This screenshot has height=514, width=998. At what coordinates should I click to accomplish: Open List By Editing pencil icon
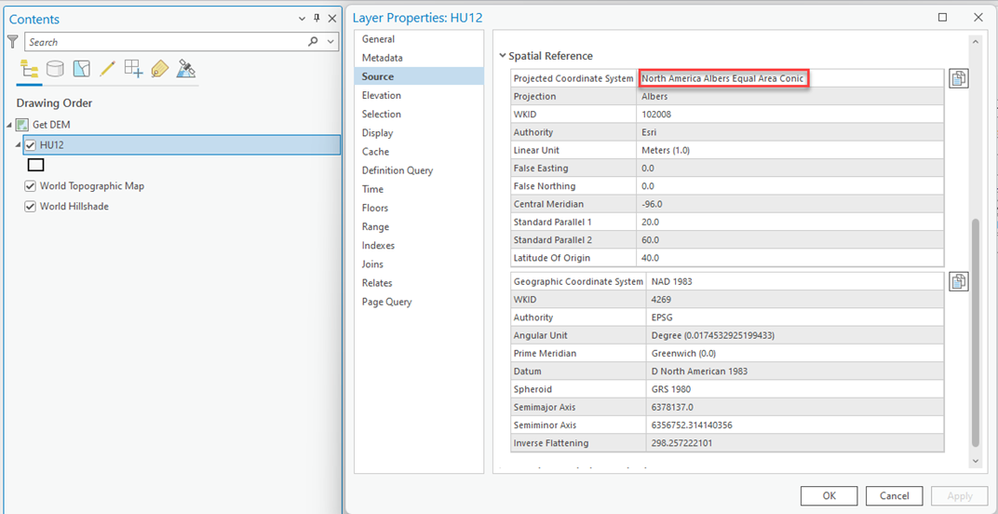[108, 68]
